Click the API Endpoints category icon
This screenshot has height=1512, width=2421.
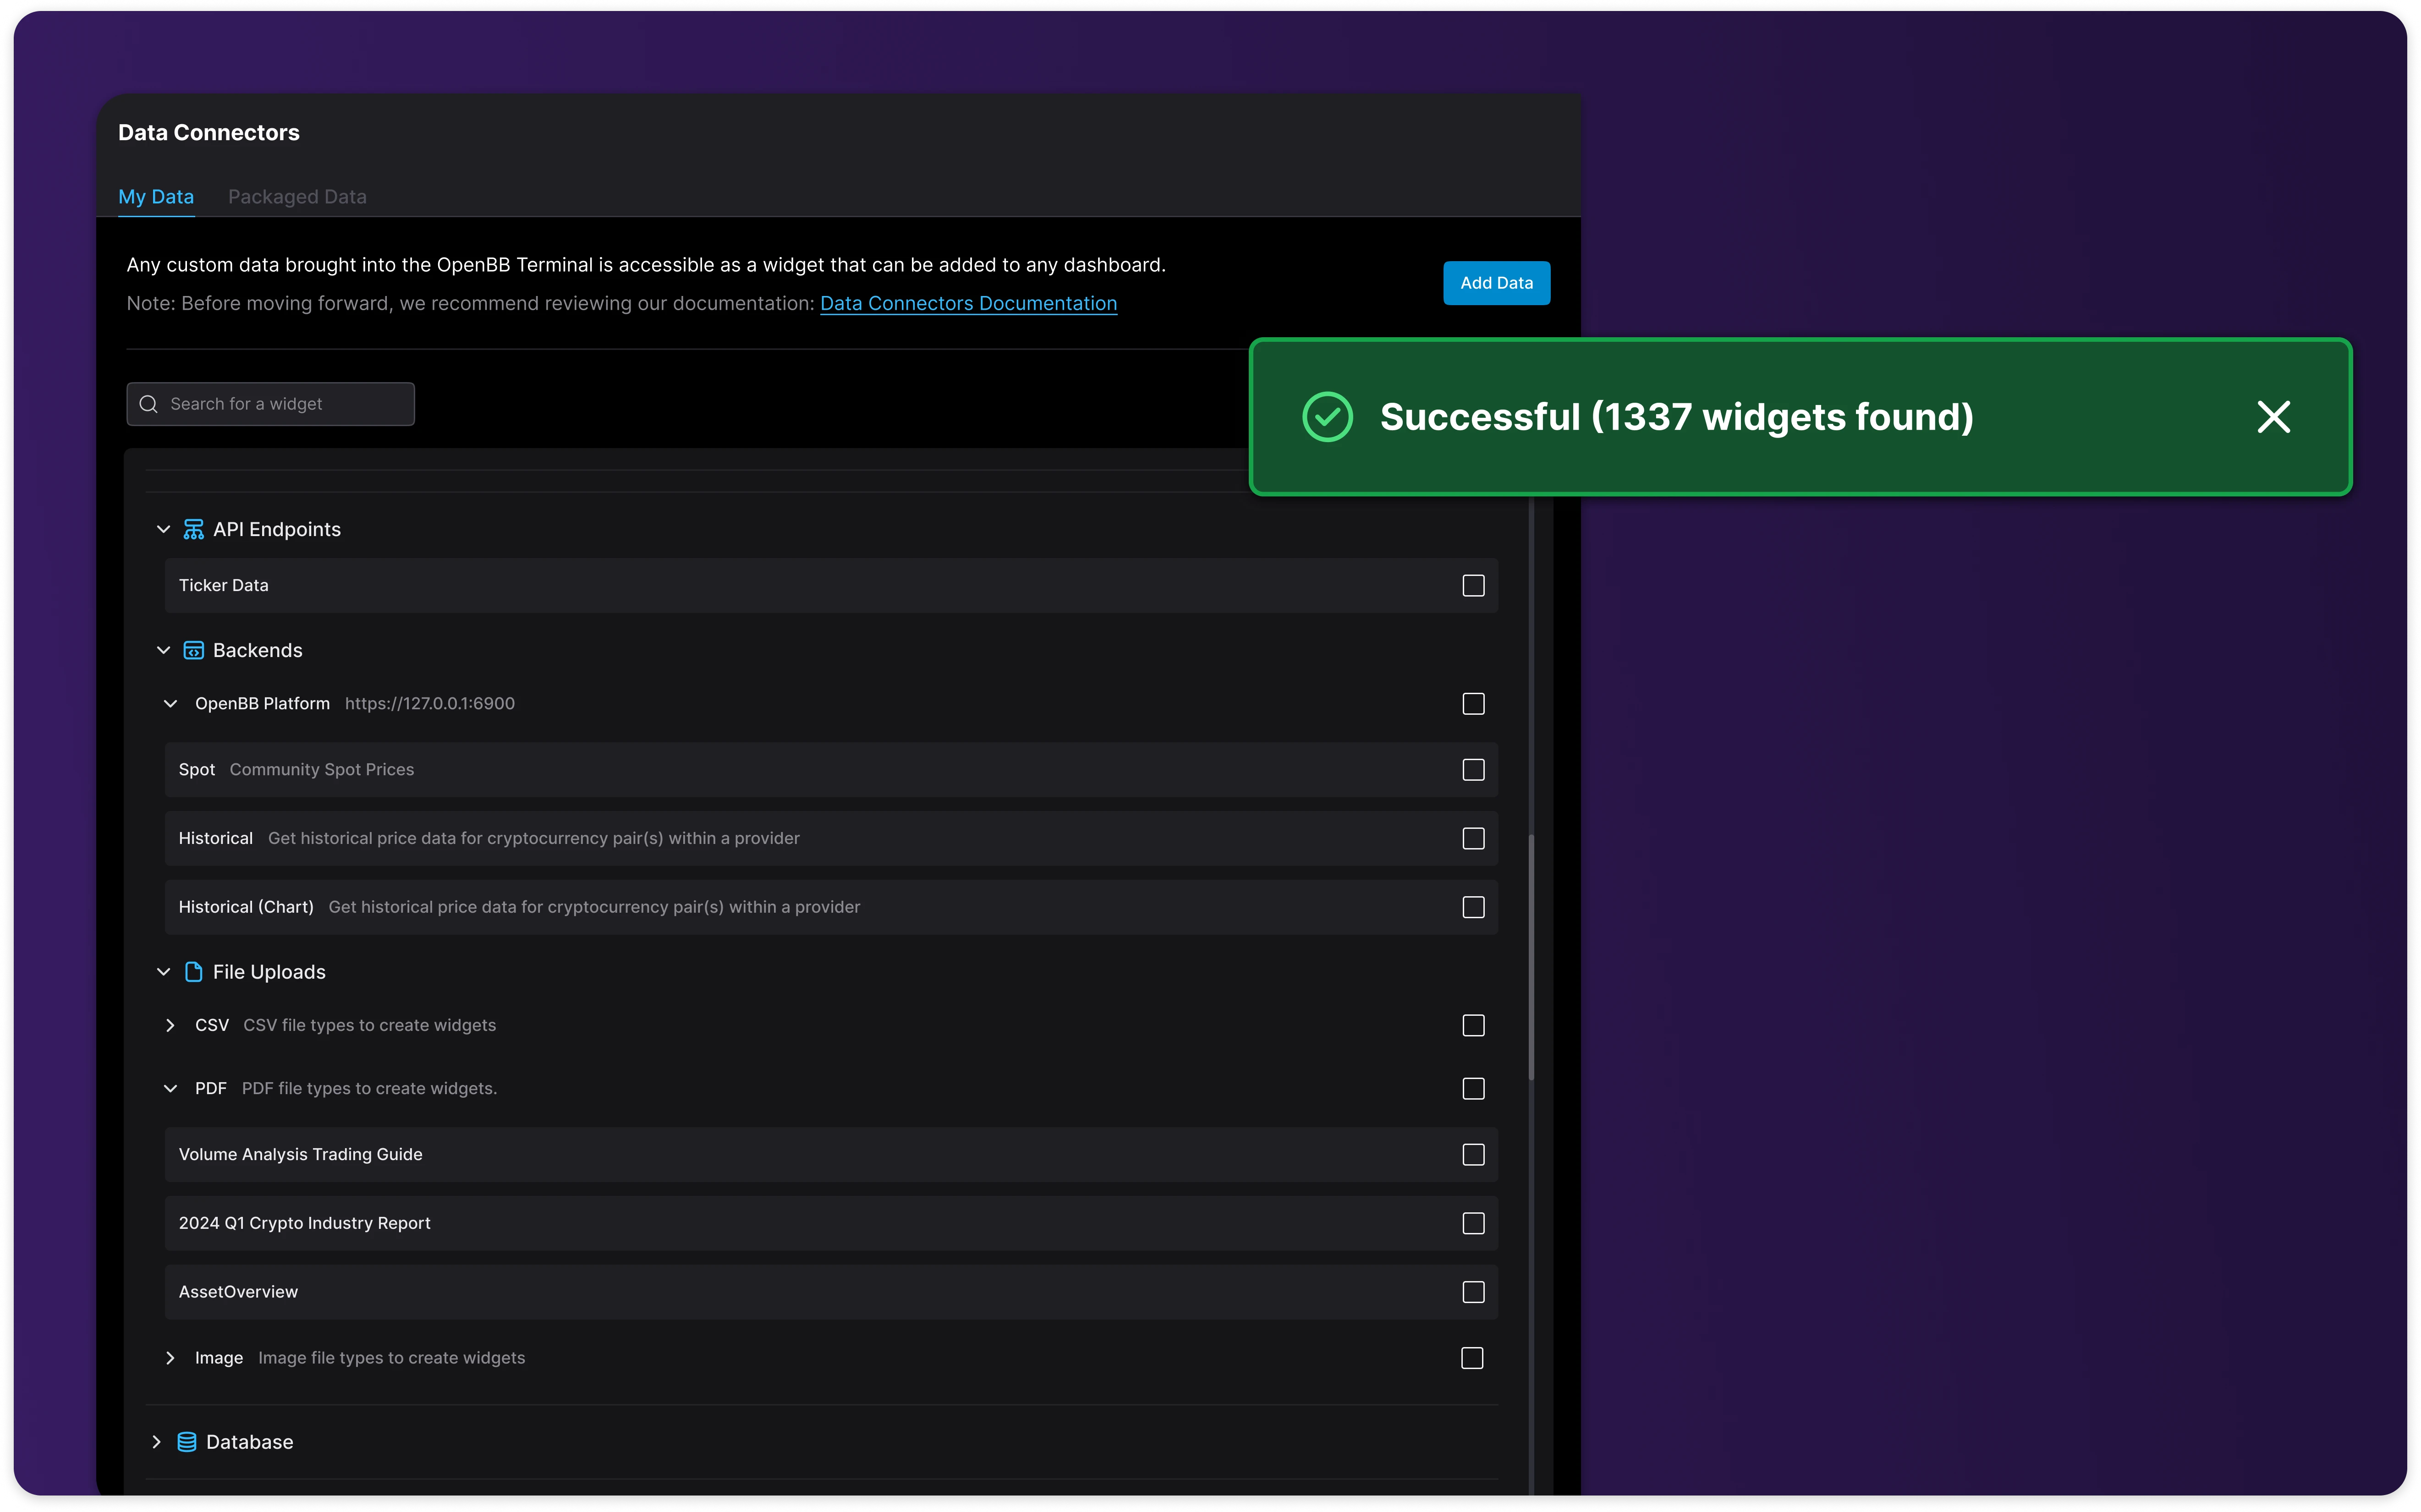pos(193,529)
